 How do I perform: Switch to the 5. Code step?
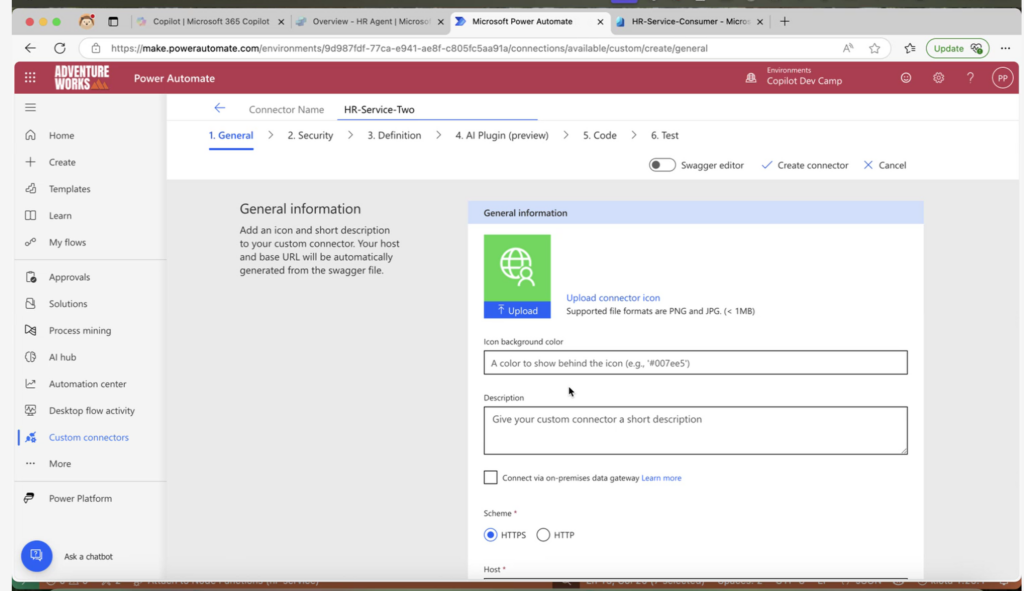(600, 135)
